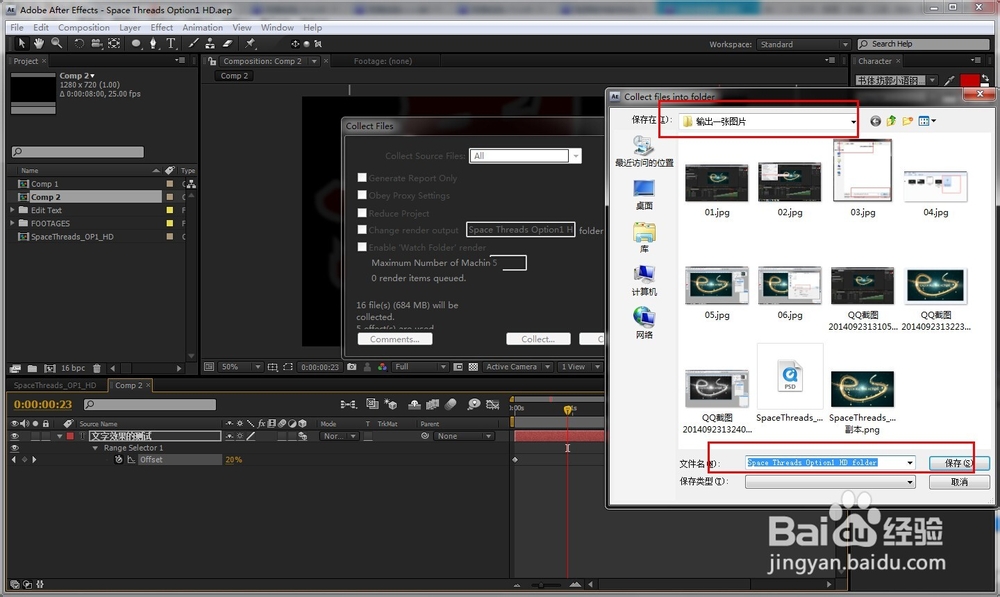The width and height of the screenshot is (1000, 597).
Task: Click the new folder icon in Project panel
Action: [32, 368]
